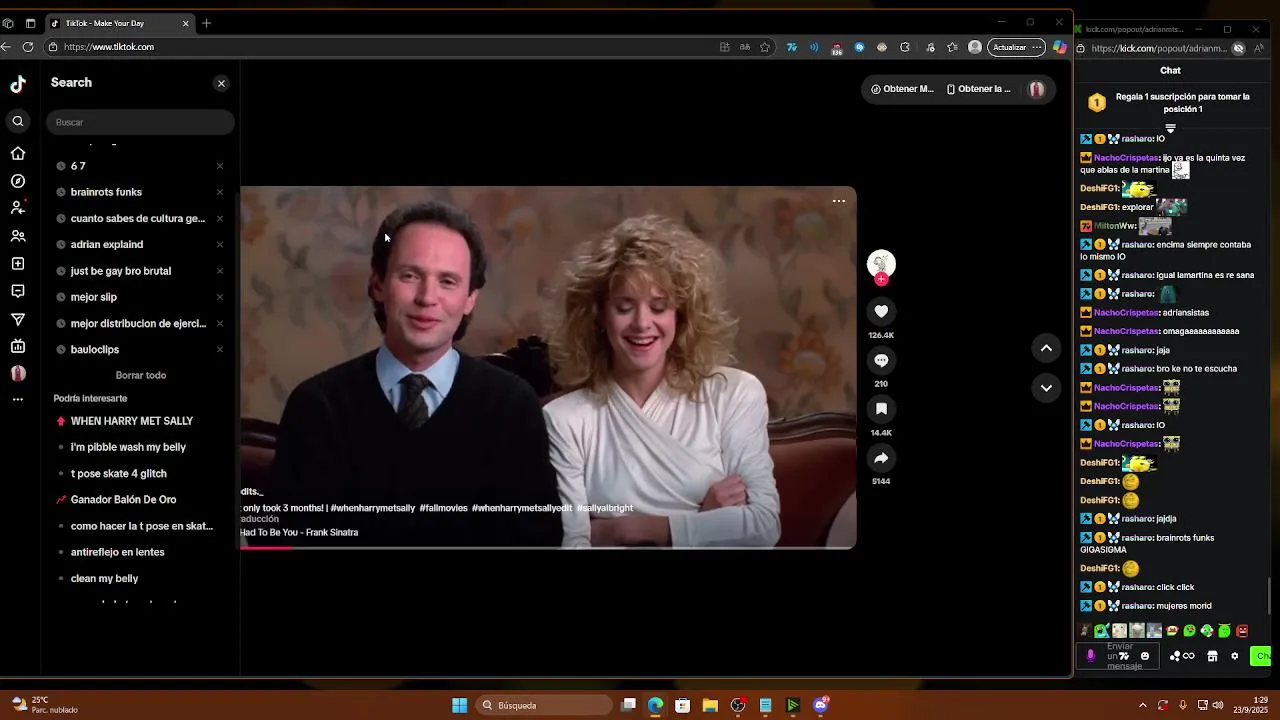
Task: Open the Friends icon in the TikTok sidebar
Action: (18, 236)
